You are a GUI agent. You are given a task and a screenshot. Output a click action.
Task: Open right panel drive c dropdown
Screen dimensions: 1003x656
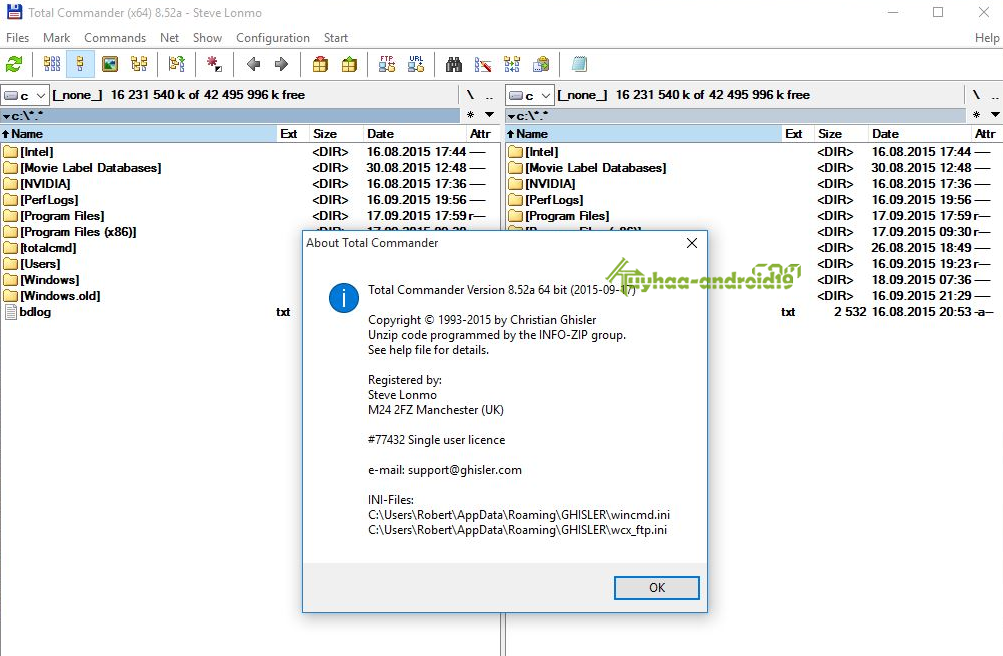(x=530, y=95)
